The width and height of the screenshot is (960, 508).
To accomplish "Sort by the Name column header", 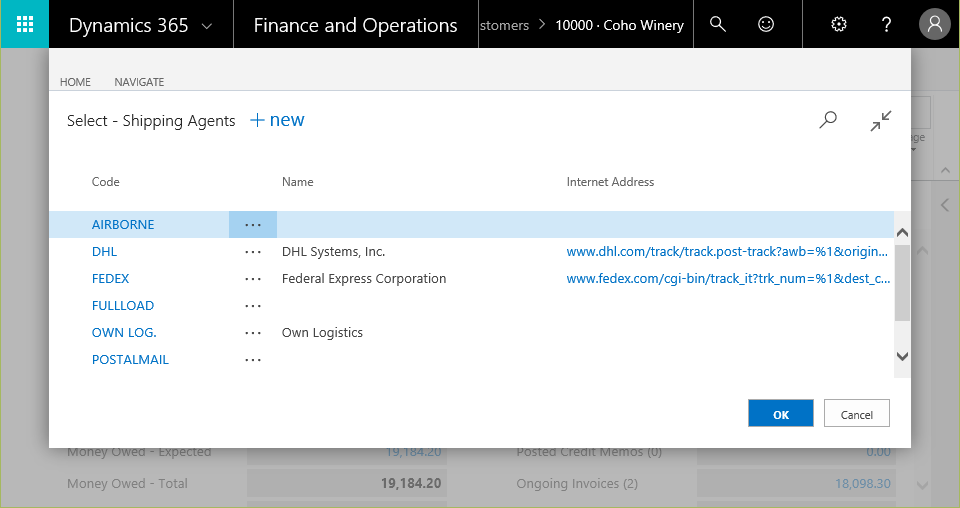I will click(298, 182).
